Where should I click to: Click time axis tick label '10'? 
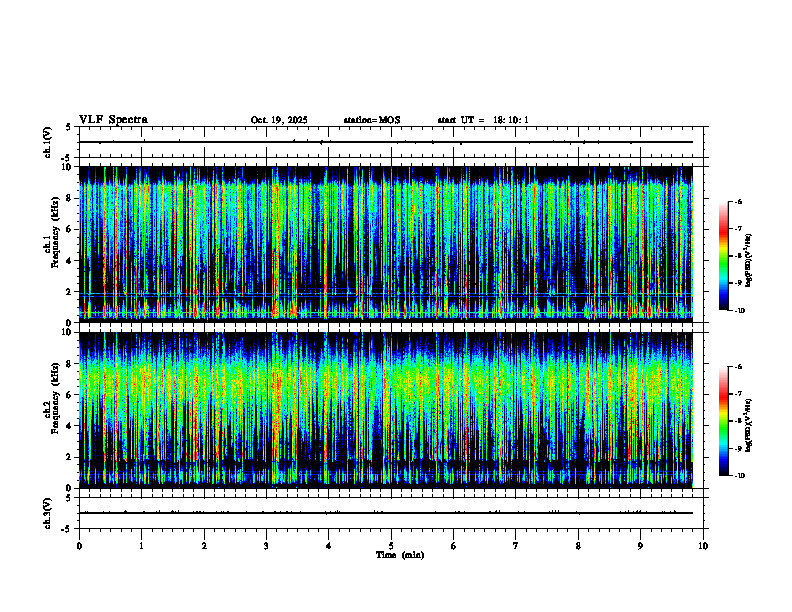point(703,546)
